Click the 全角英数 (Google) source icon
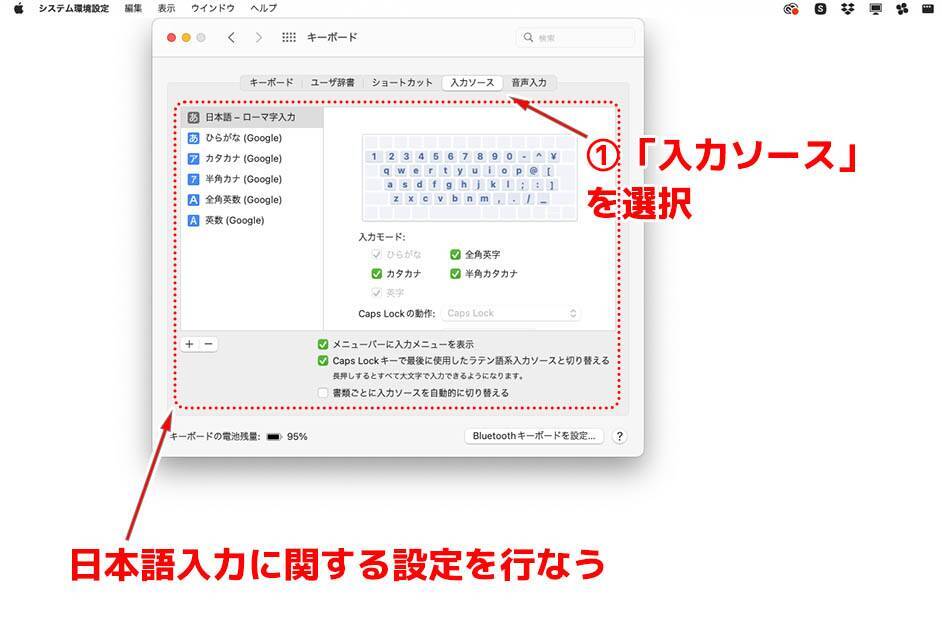Screen dimensions: 942x628 click(193, 200)
